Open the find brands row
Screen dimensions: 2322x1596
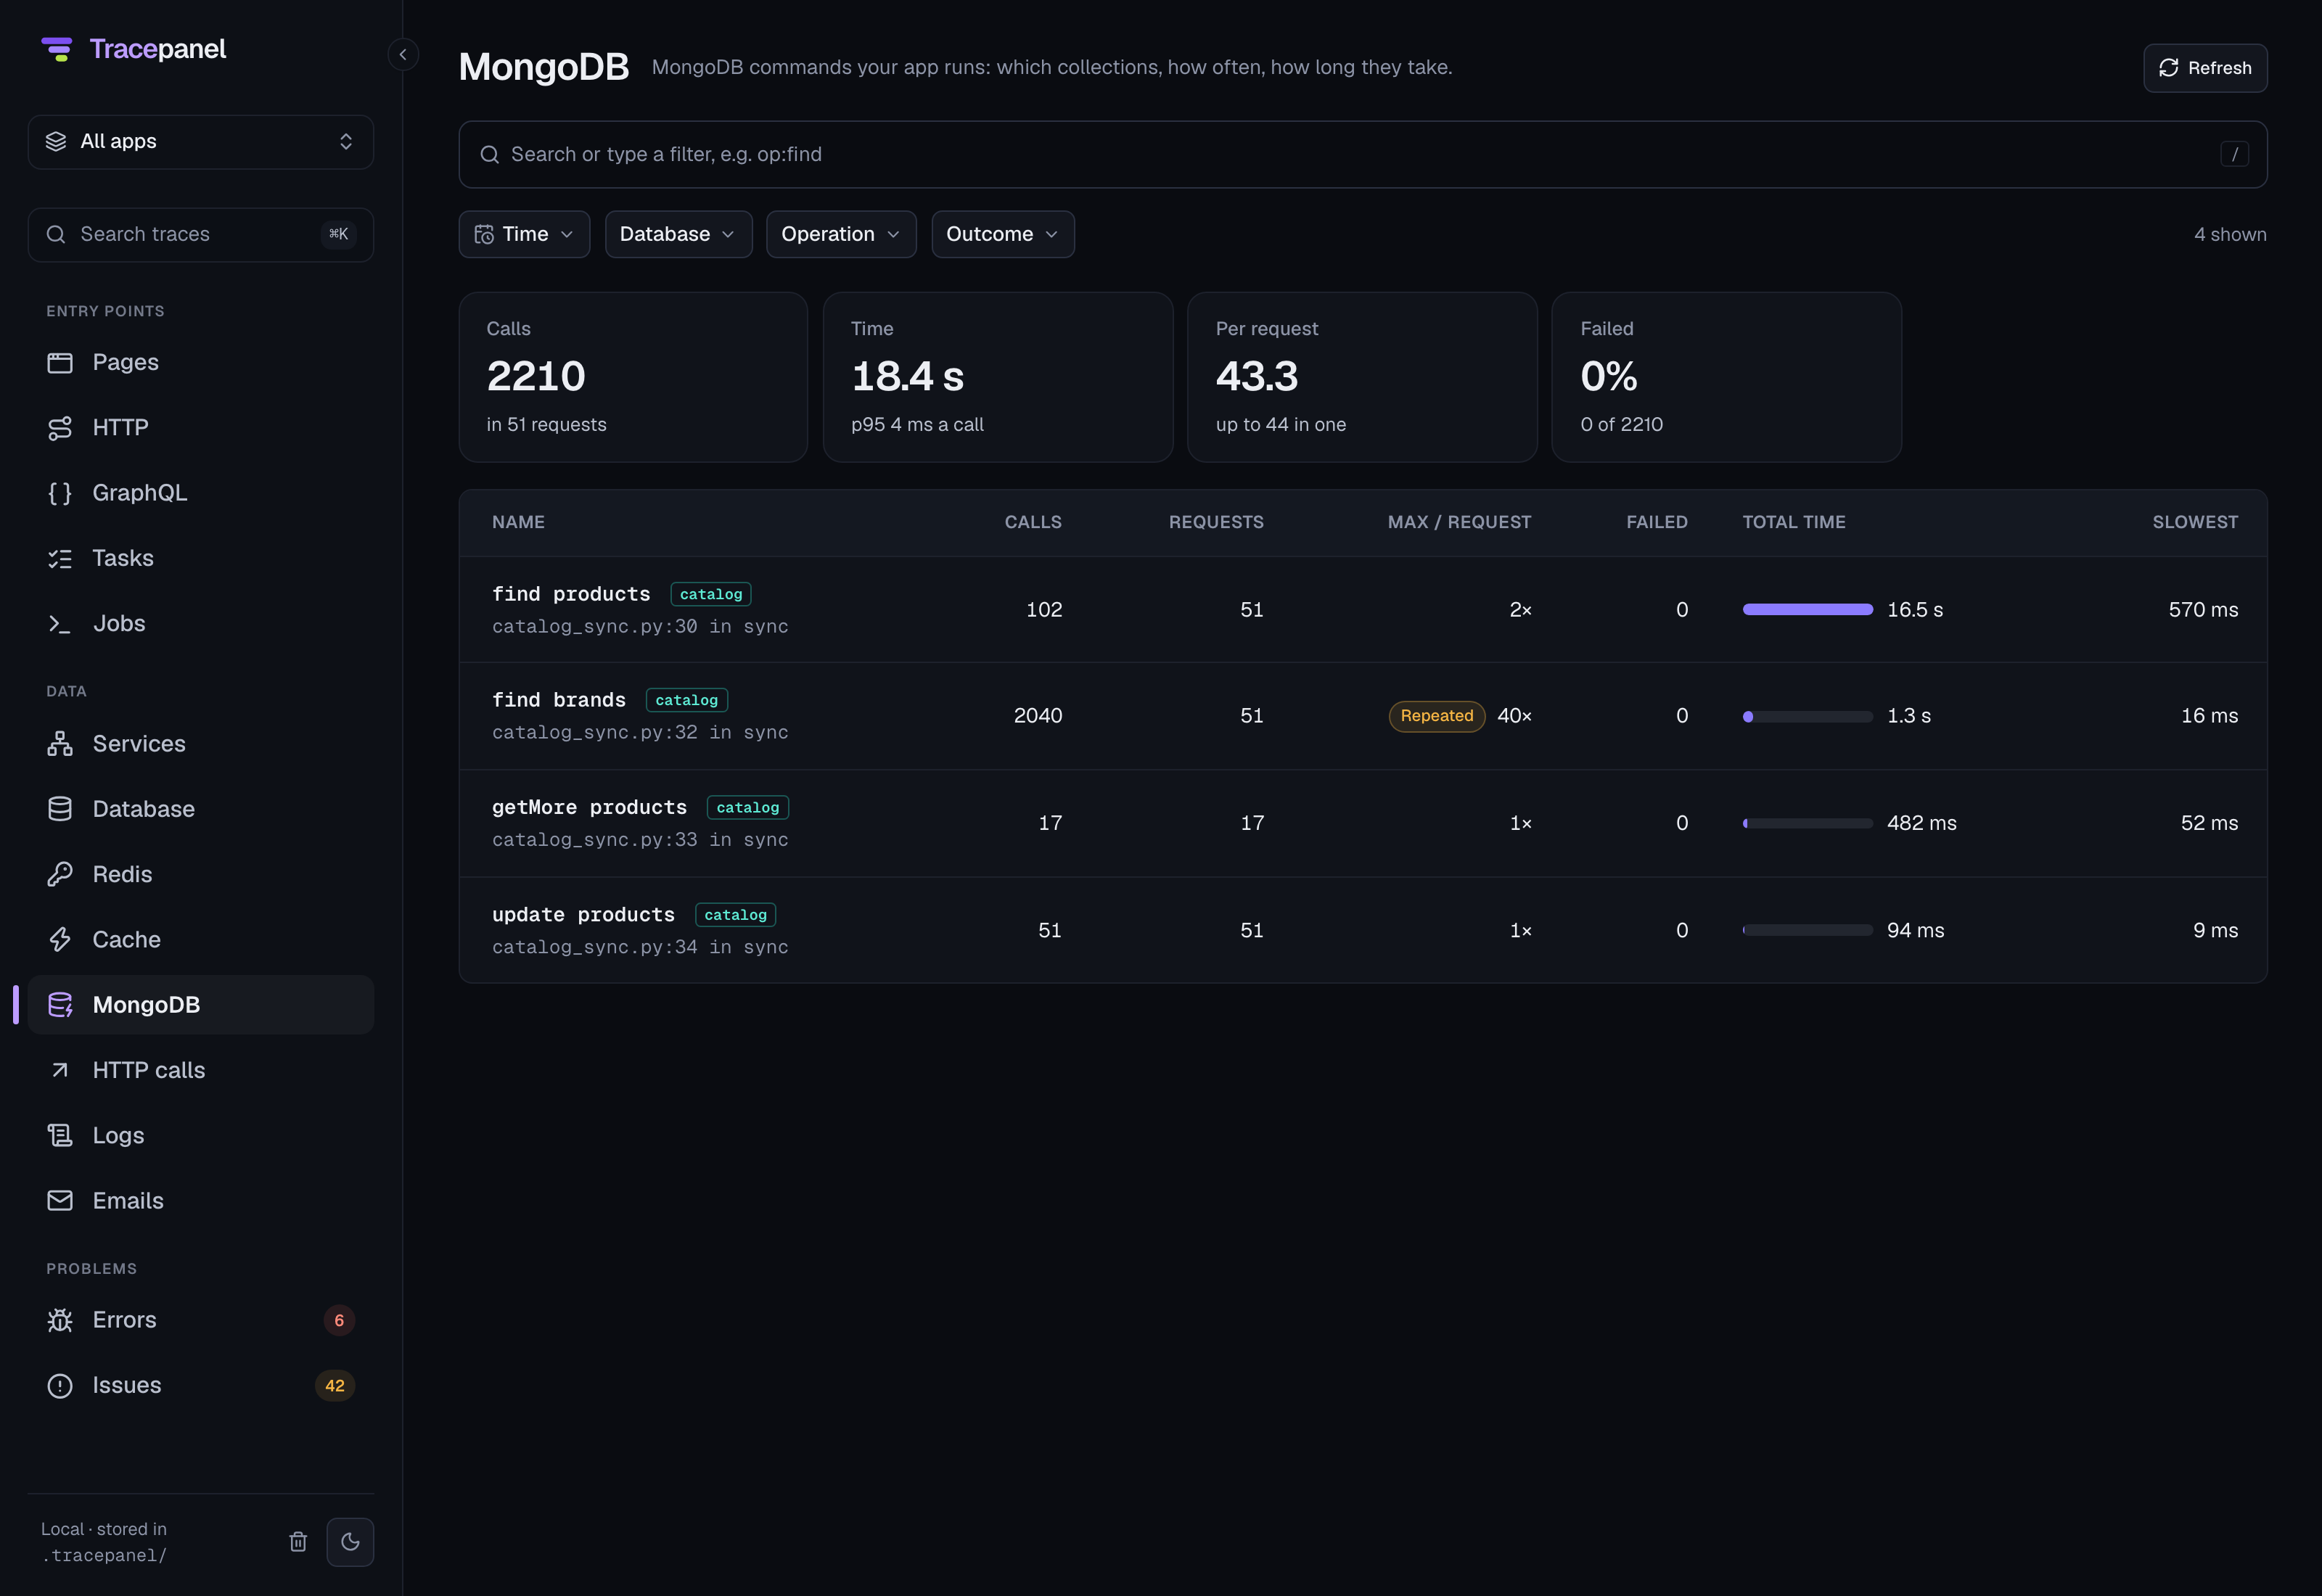pyautogui.click(x=1363, y=716)
